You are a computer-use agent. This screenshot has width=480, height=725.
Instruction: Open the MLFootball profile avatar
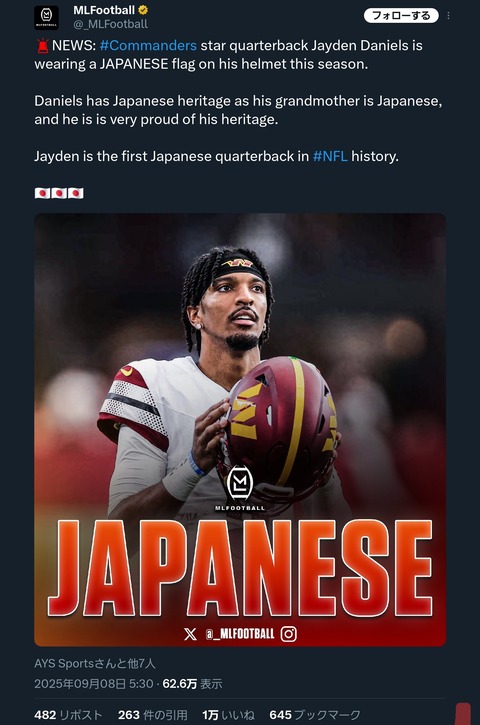(x=46, y=18)
